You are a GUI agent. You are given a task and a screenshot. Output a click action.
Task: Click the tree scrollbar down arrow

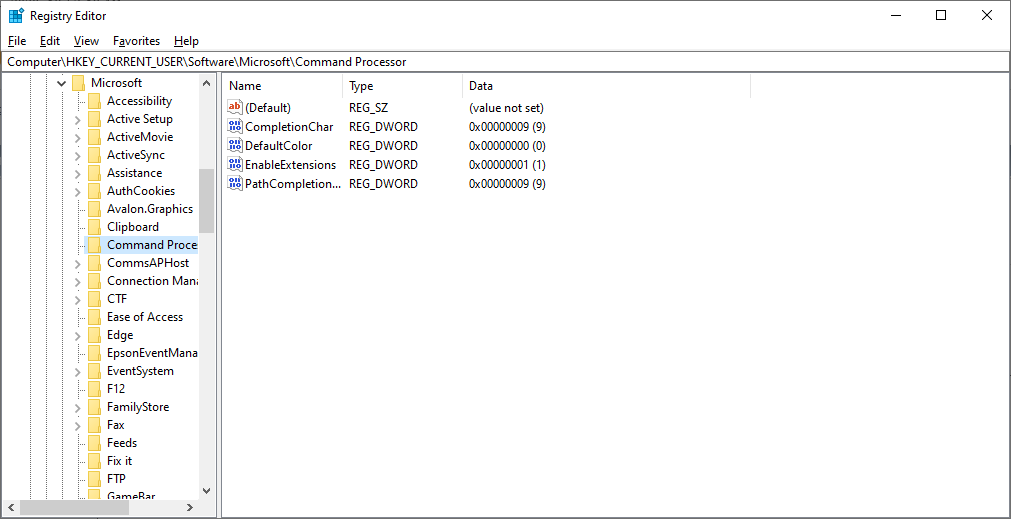click(206, 491)
